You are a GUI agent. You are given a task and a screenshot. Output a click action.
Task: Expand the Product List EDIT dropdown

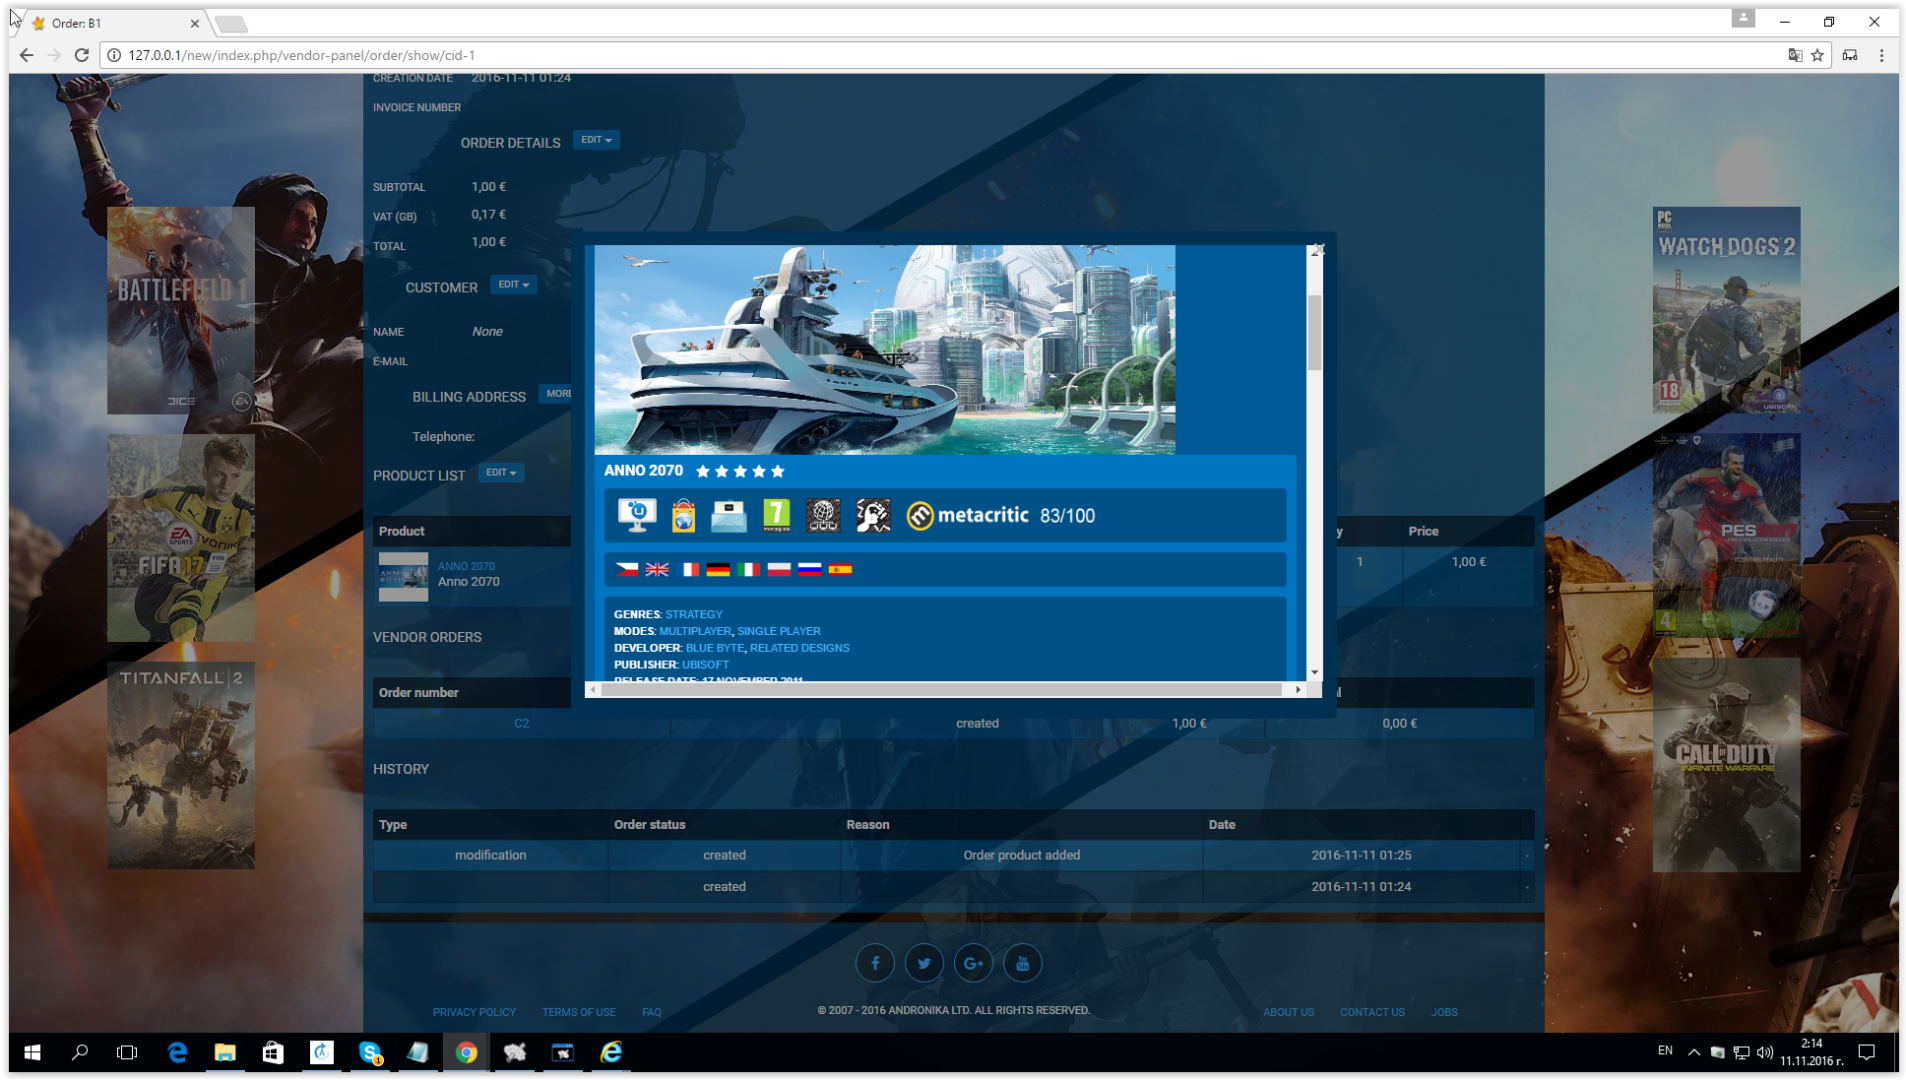click(x=501, y=472)
